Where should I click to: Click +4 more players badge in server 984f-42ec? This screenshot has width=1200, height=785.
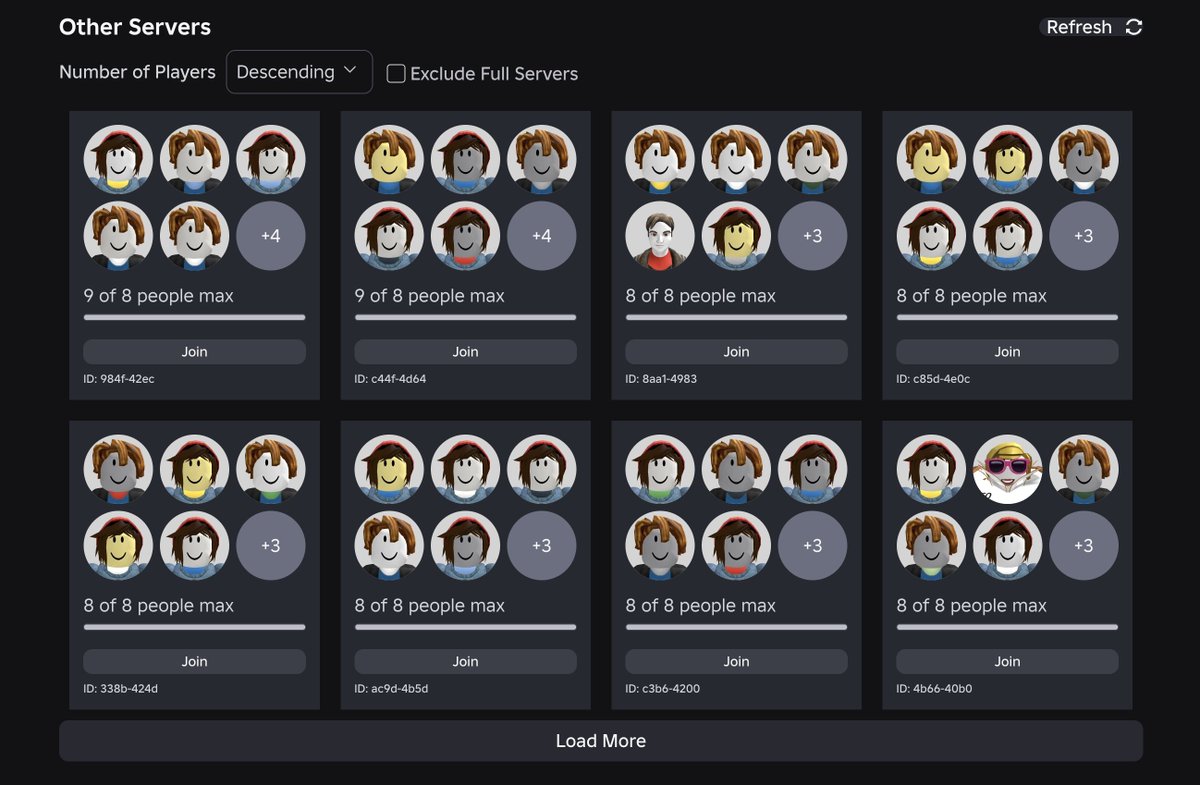click(x=271, y=236)
